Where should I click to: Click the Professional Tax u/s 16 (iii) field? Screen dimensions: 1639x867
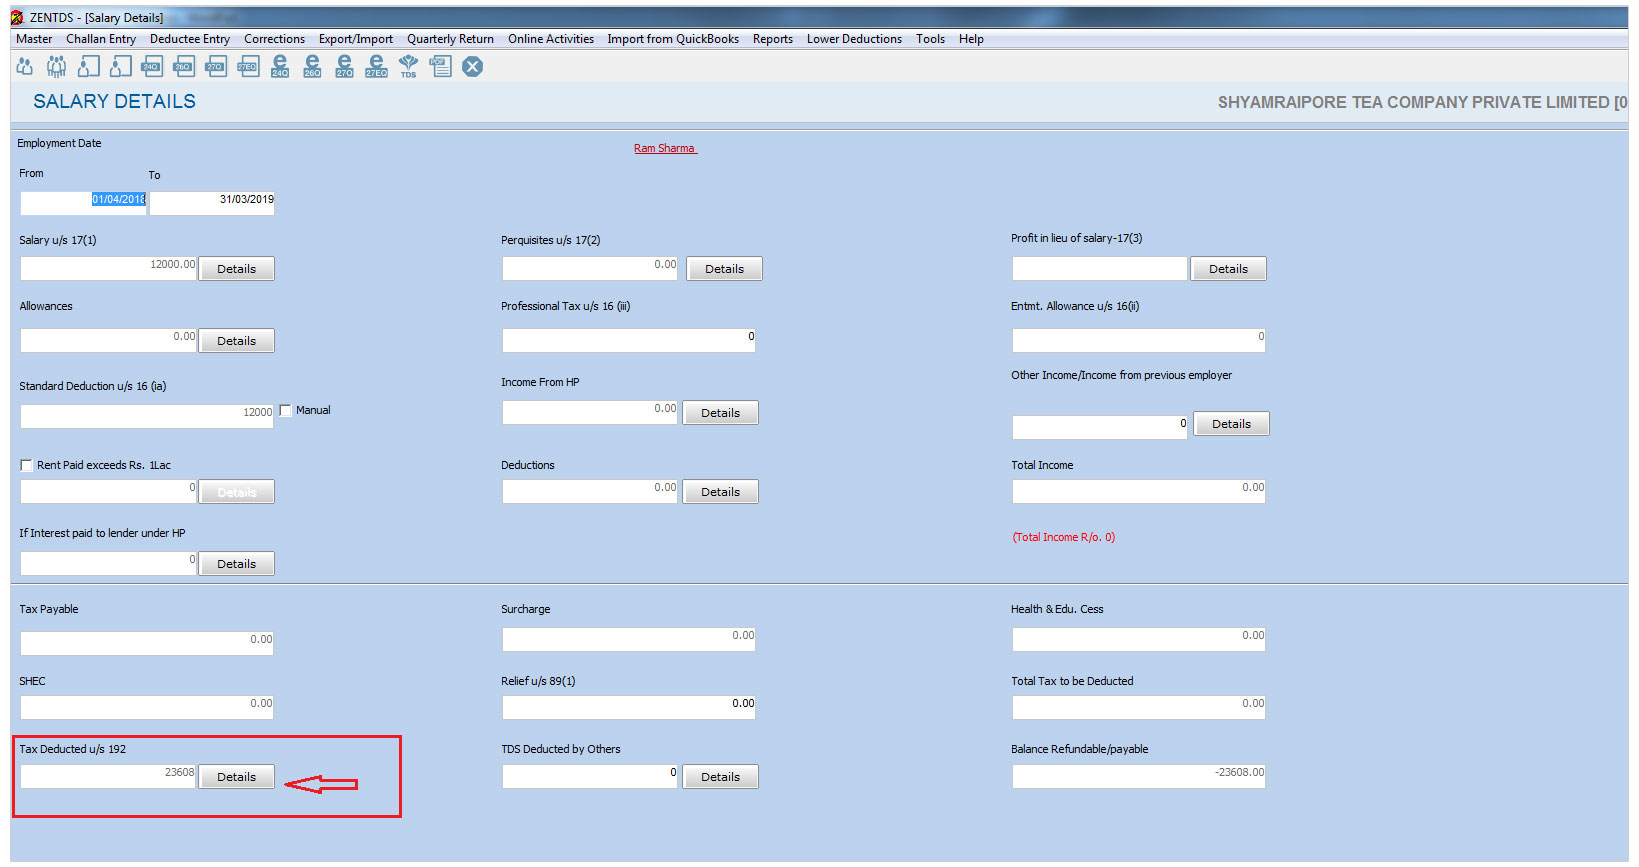[x=629, y=340]
